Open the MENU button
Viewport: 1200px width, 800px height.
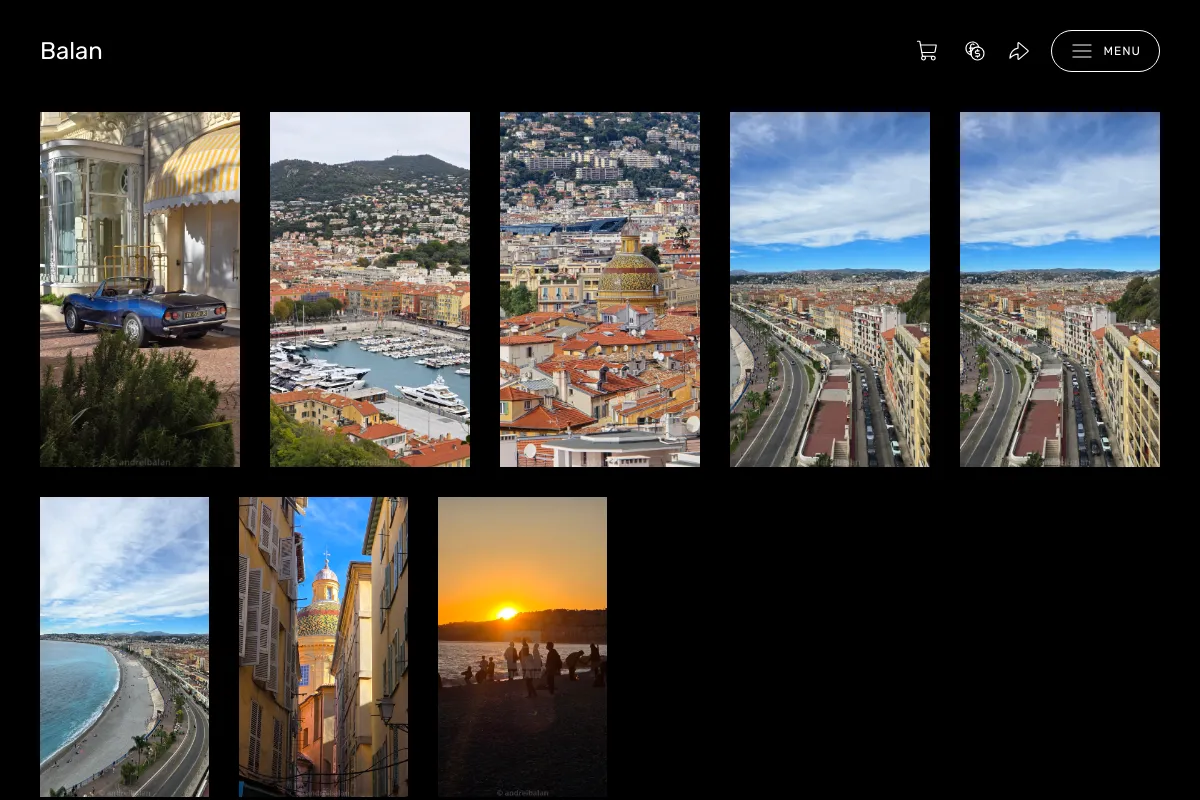click(x=1105, y=51)
